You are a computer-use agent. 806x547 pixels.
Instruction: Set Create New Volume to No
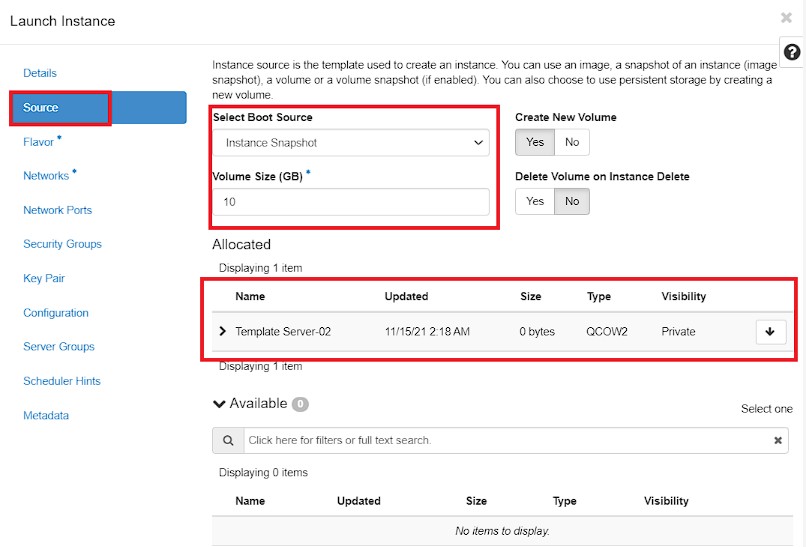click(x=572, y=142)
